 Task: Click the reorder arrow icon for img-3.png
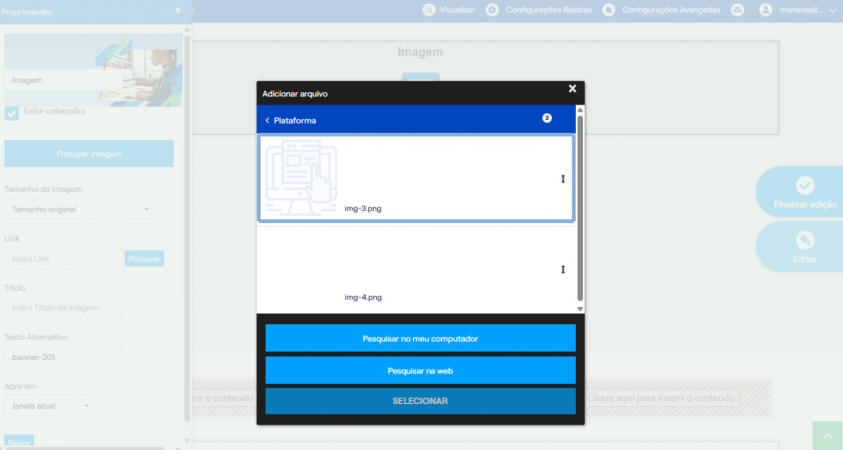tap(563, 179)
